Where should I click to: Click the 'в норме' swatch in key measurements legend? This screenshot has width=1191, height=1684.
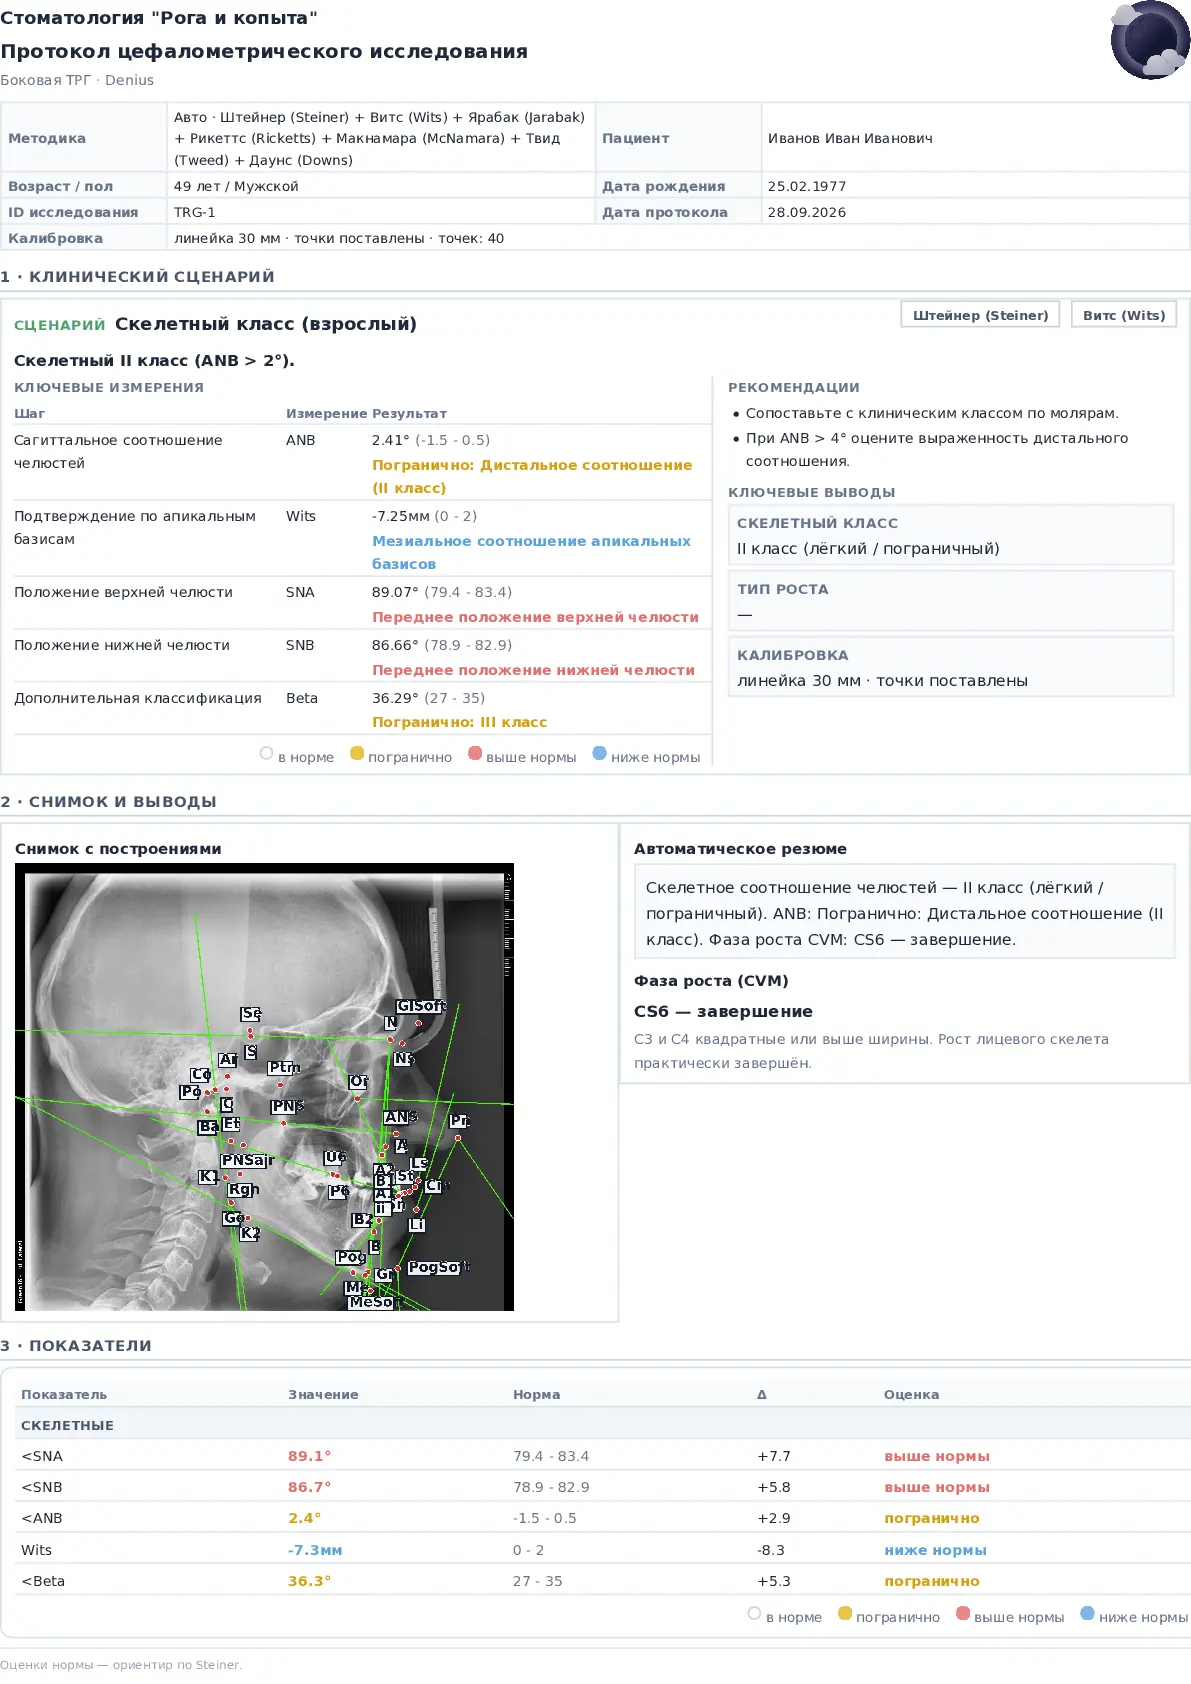point(266,754)
